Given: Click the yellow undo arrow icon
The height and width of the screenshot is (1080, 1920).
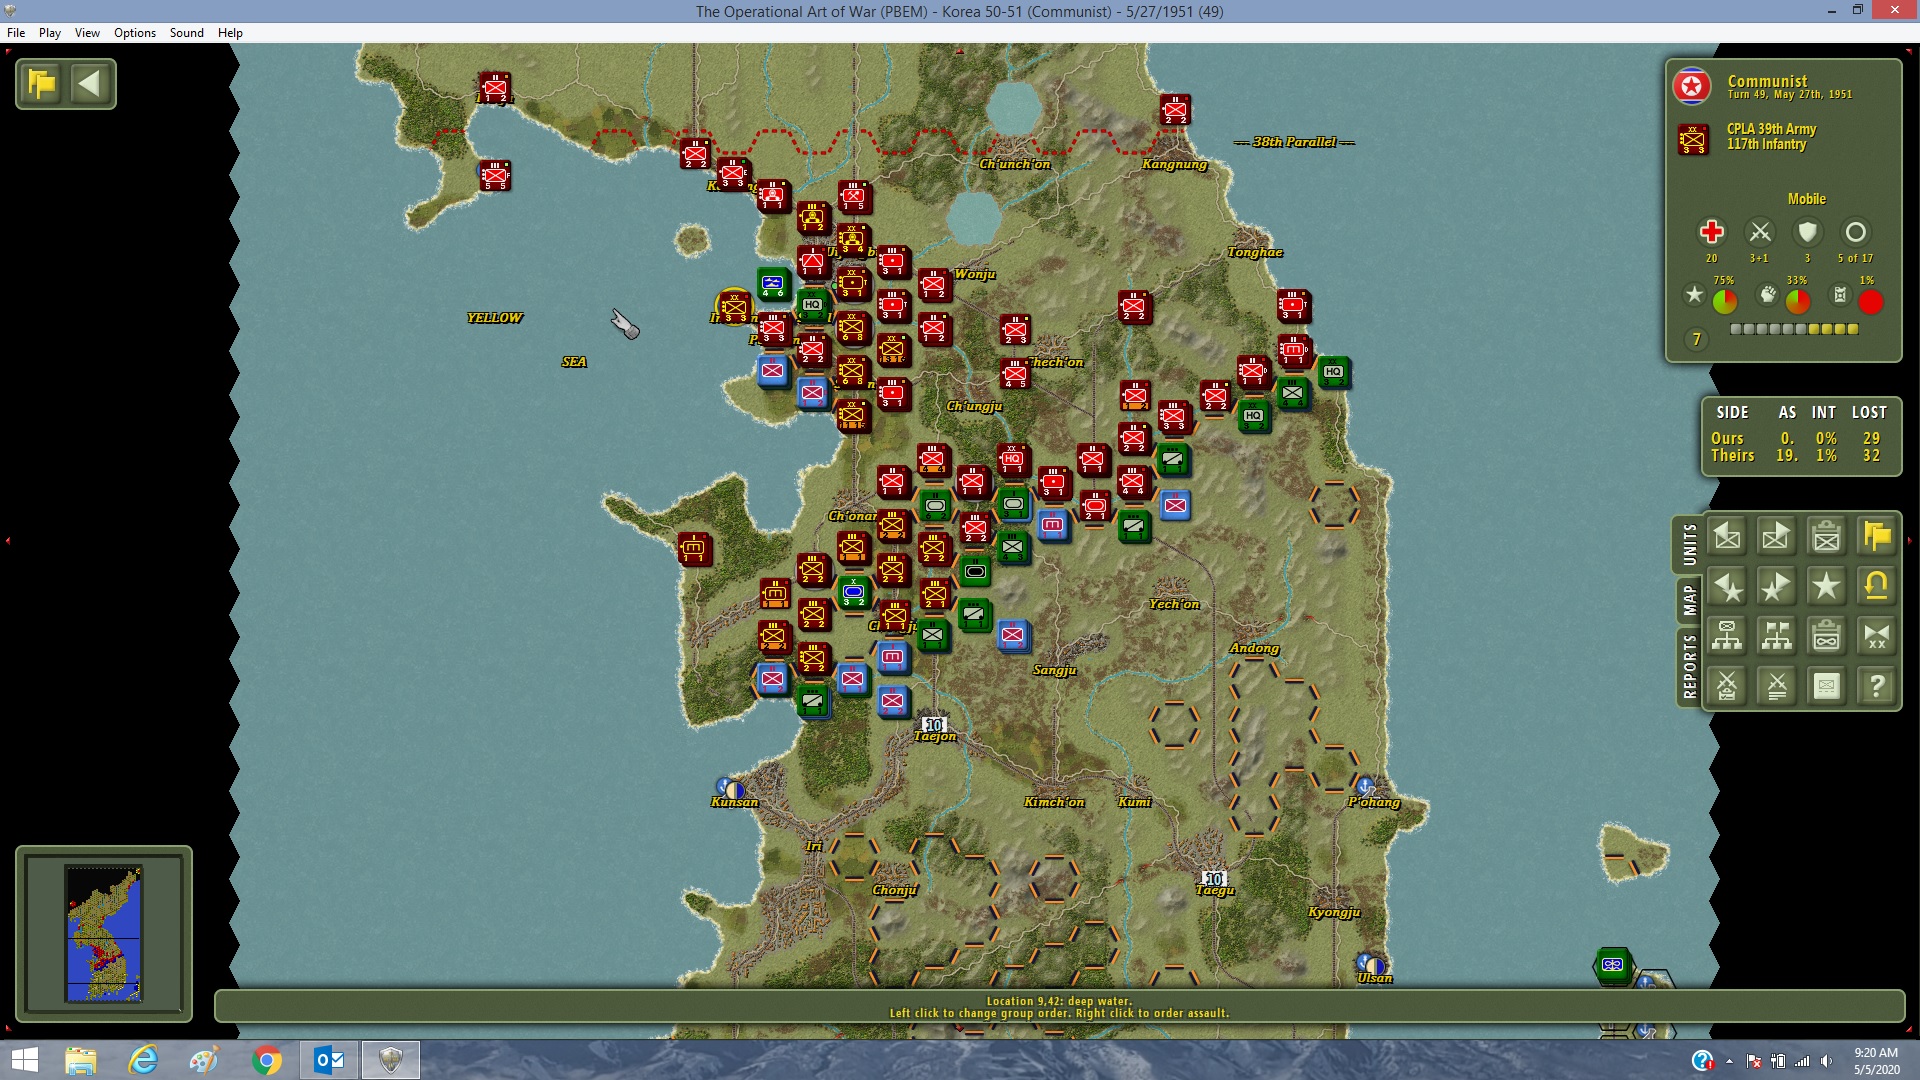Looking at the screenshot, I should tap(1877, 586).
